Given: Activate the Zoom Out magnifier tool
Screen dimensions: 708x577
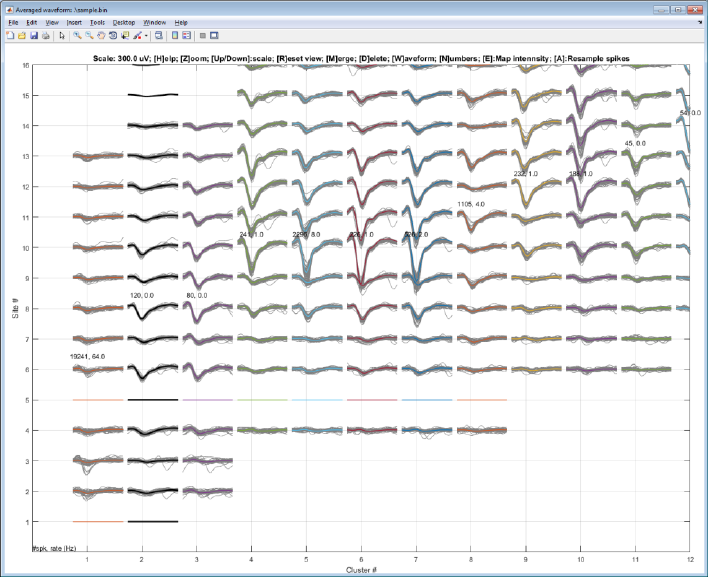Looking at the screenshot, I should pos(89,35).
